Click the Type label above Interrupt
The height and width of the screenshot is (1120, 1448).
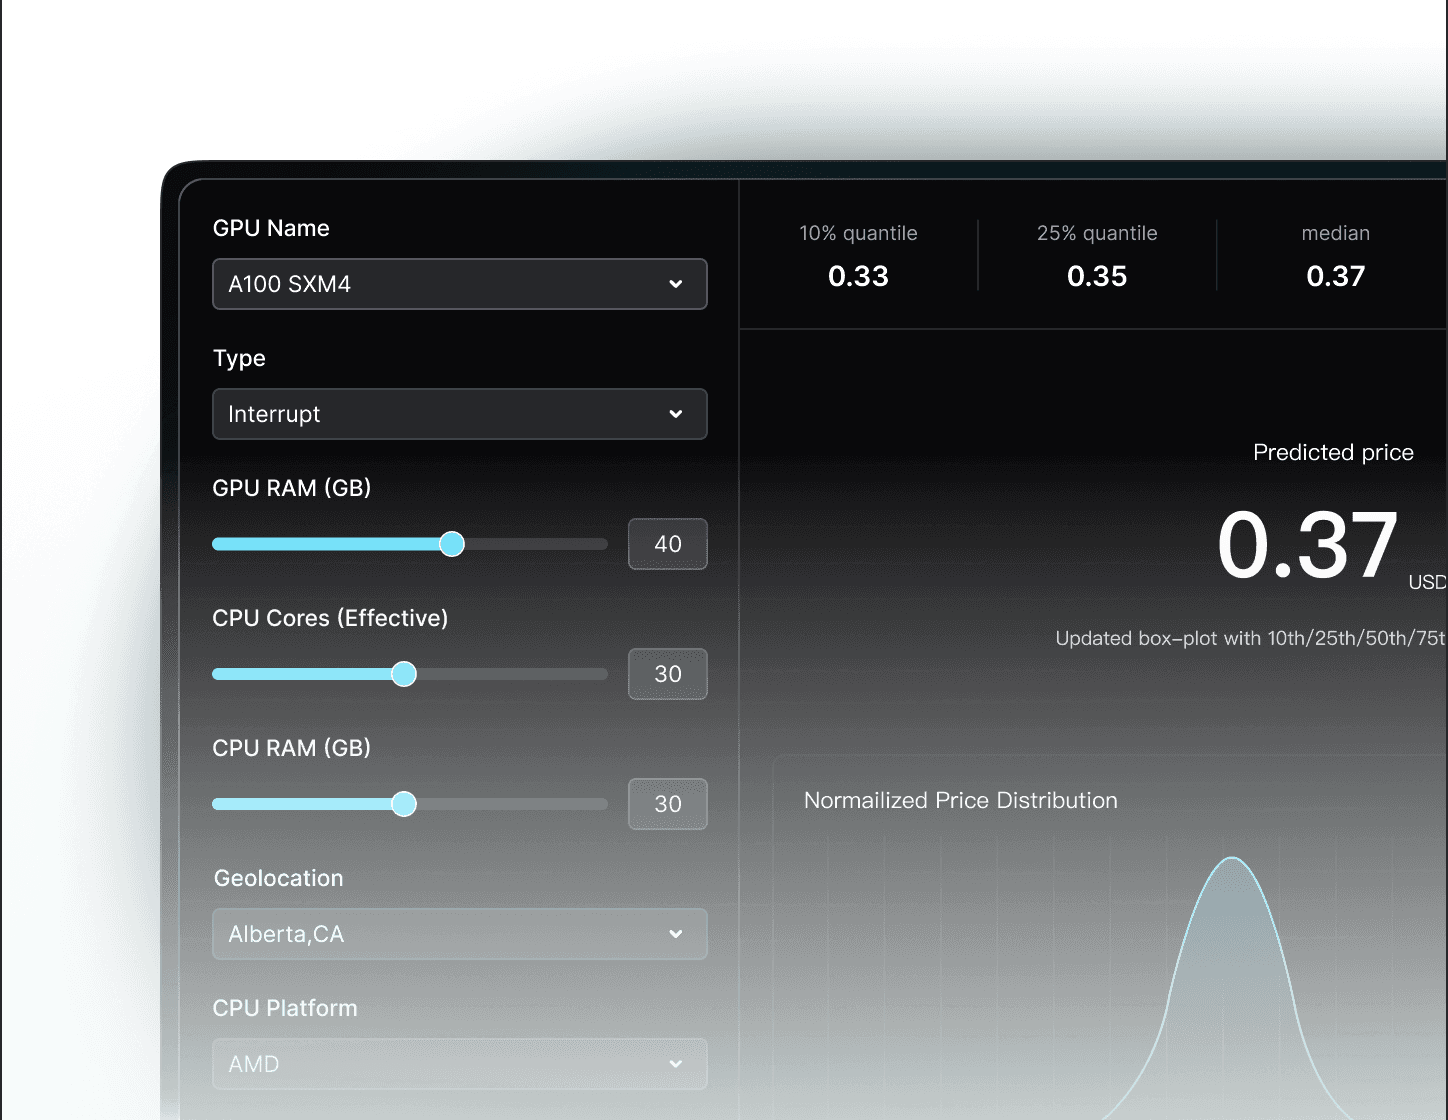(x=239, y=358)
